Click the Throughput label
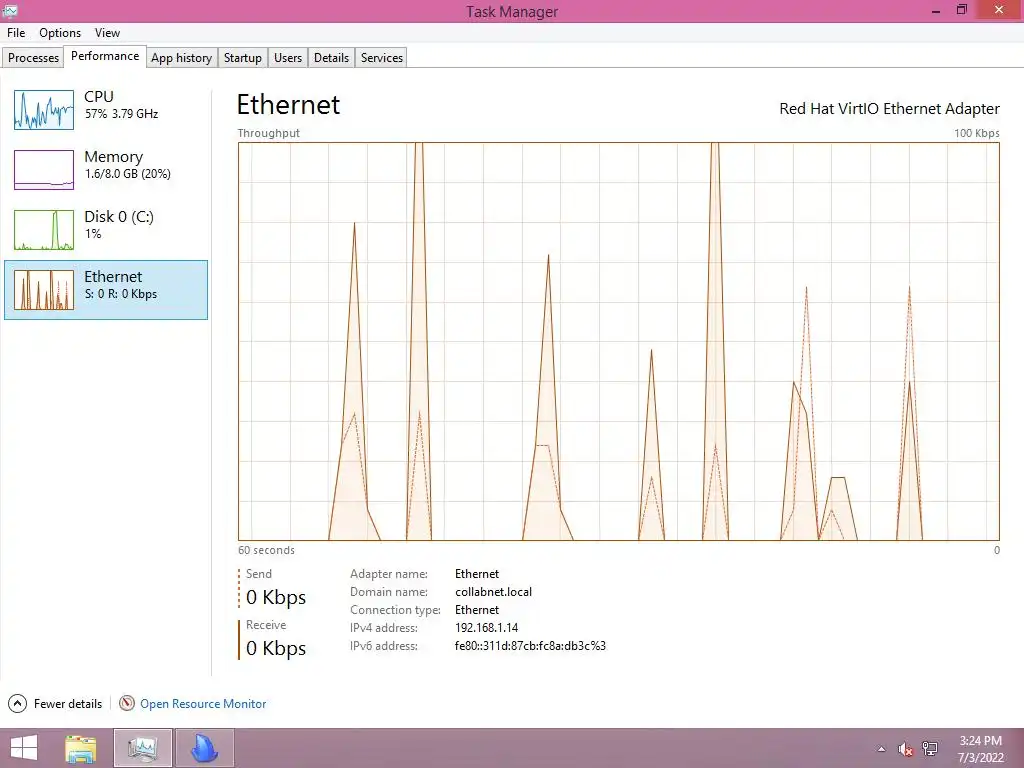 pos(268,133)
